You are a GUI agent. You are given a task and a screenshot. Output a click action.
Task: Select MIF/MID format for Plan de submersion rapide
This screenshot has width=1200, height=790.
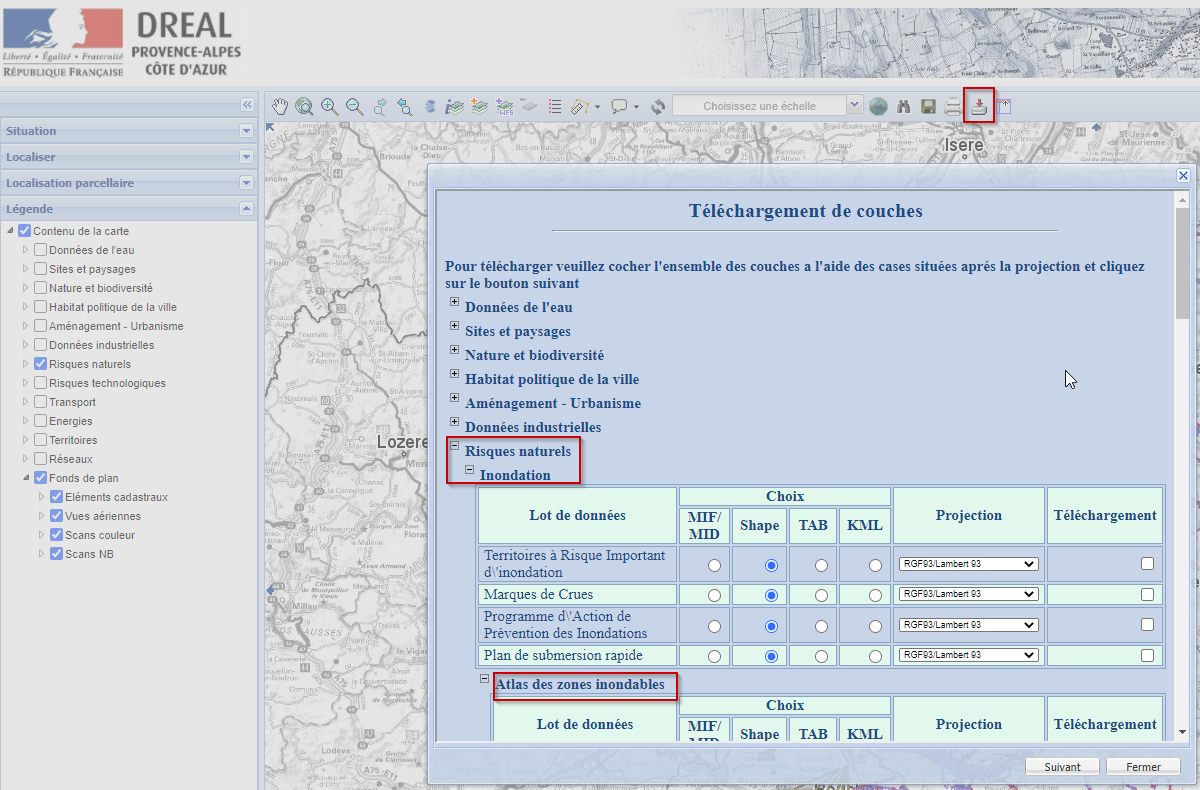714,656
